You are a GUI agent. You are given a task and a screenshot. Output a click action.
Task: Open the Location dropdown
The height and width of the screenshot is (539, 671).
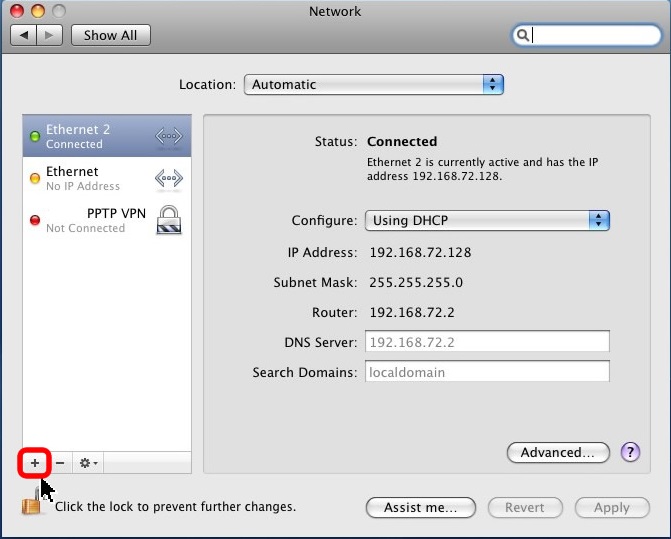(x=373, y=85)
